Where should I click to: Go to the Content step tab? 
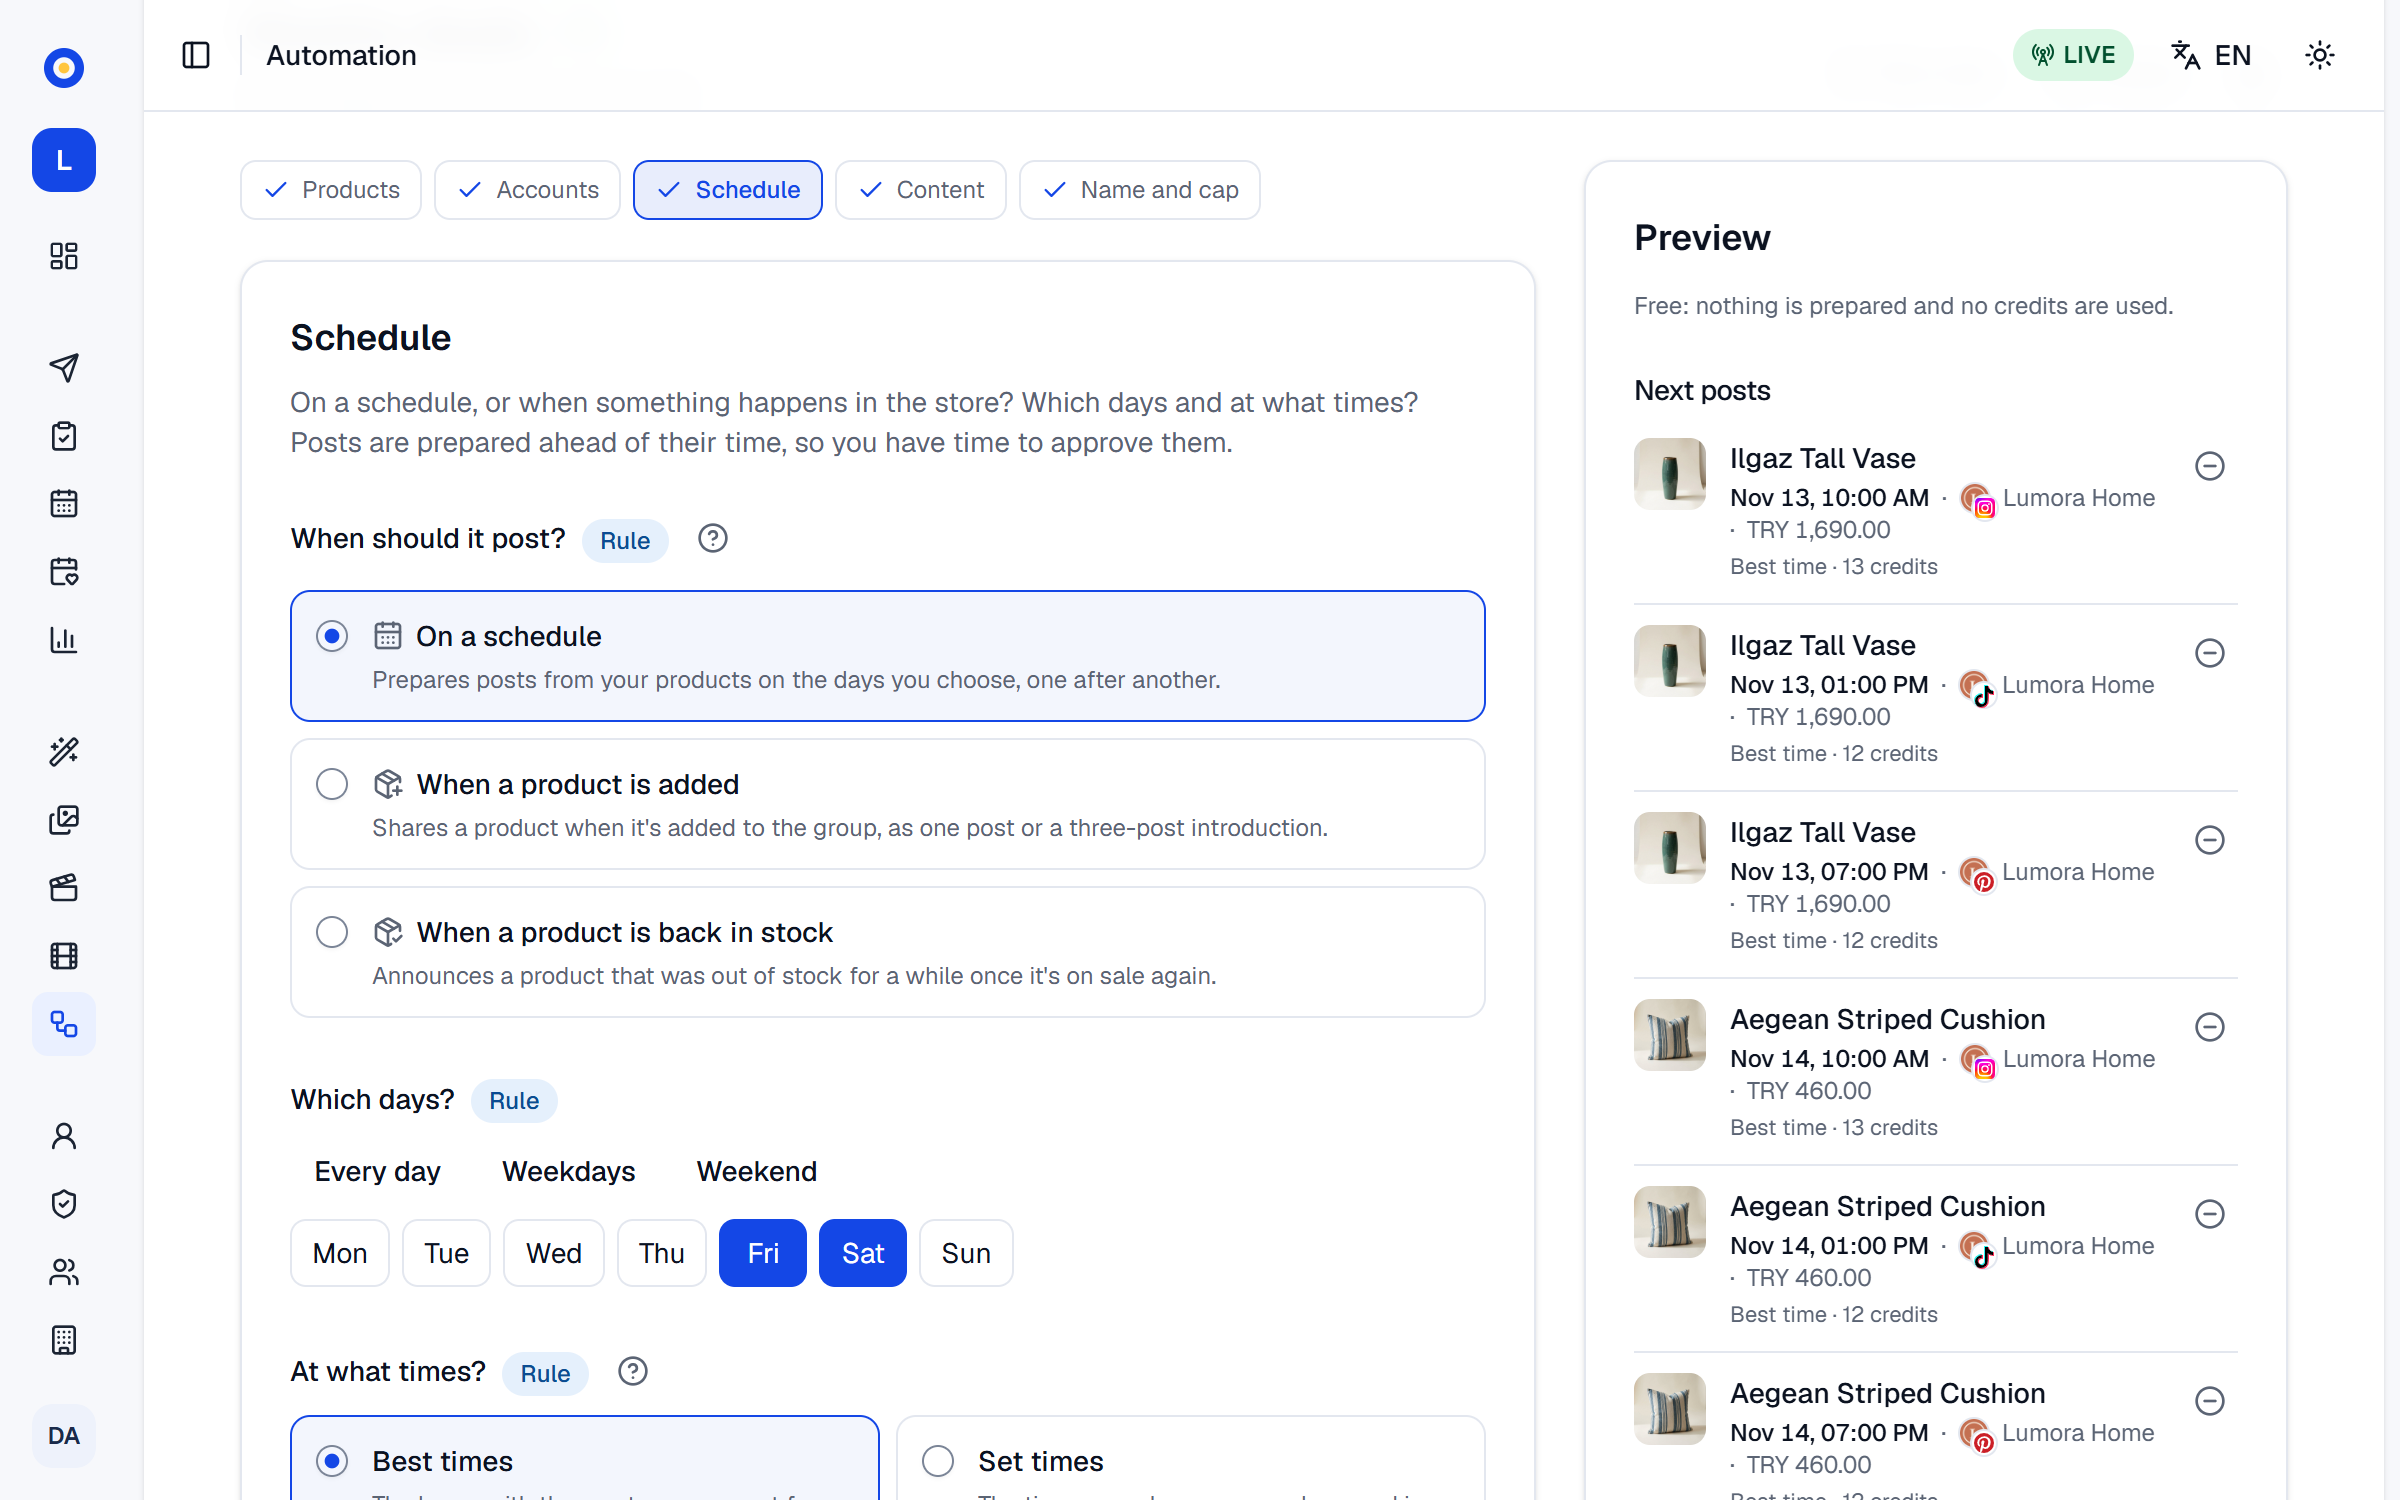(x=921, y=190)
